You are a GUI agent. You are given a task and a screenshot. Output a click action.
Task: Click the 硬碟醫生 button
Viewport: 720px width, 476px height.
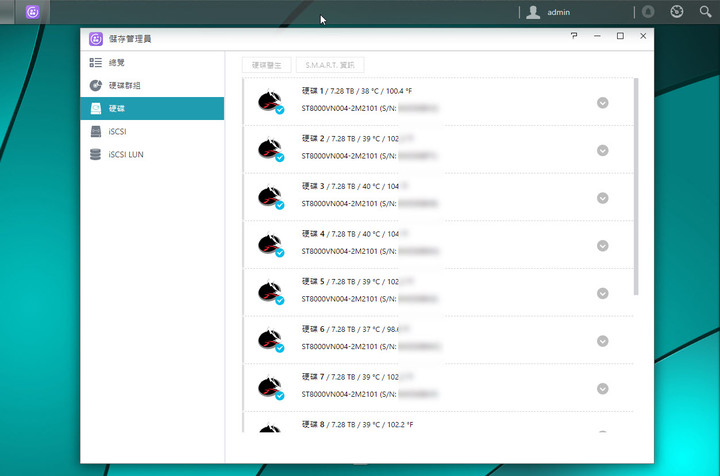pyautogui.click(x=266, y=65)
